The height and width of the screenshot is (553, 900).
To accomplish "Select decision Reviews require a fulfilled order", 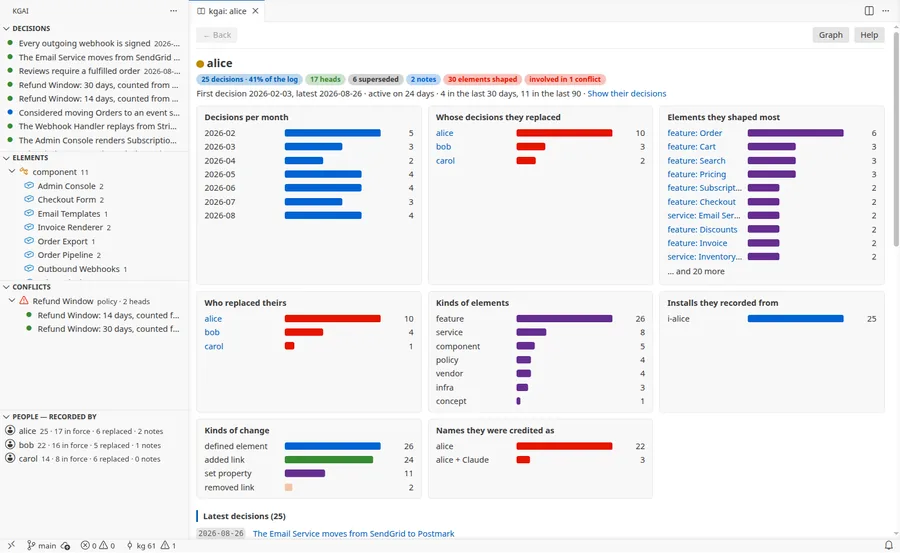I will tap(94, 71).
